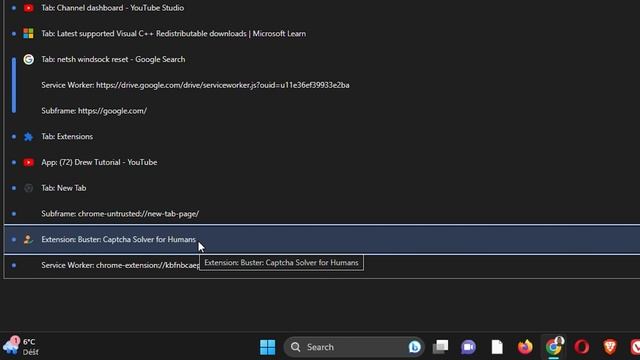Switch to Google Chrome on the taskbar
This screenshot has height=360, width=640.
[553, 347]
